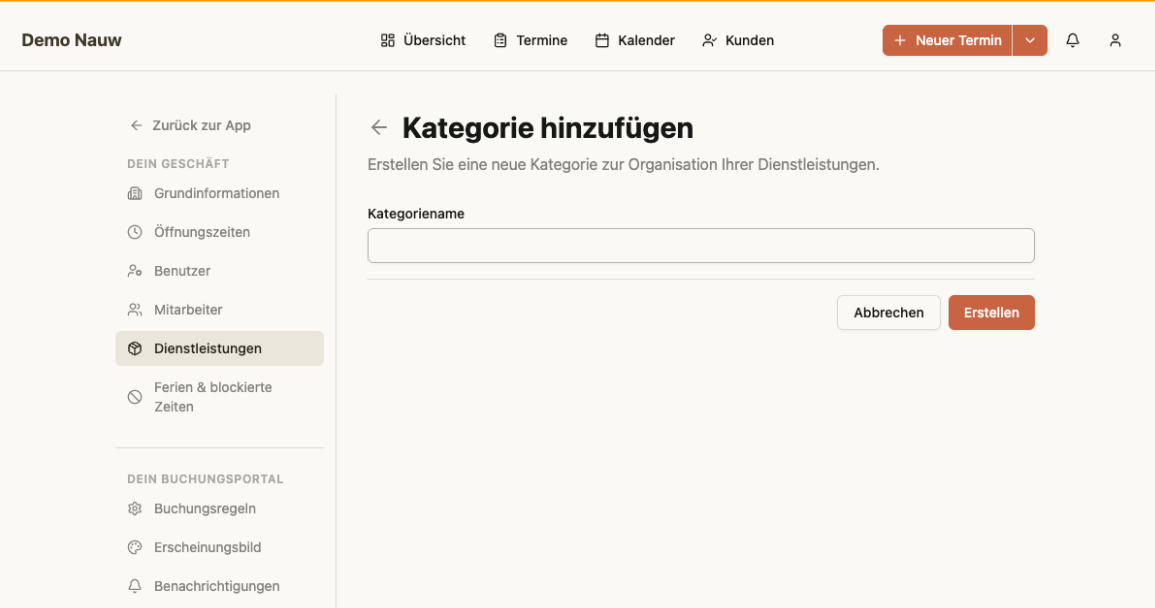
Task: Click the Buchungsregeln gear icon
Action: coord(135,509)
